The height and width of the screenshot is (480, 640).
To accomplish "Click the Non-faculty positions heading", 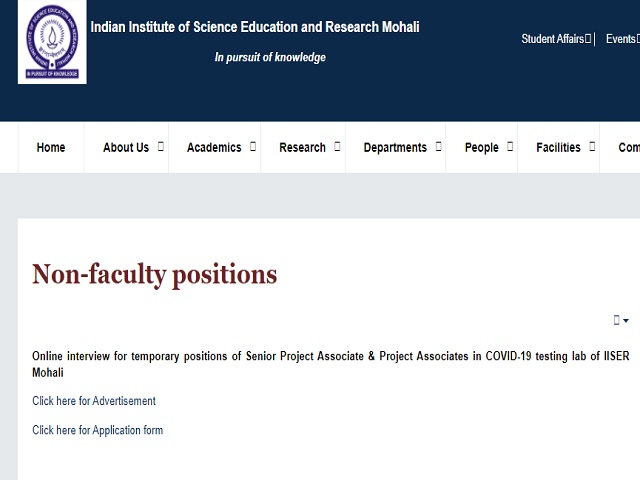I will [154, 274].
